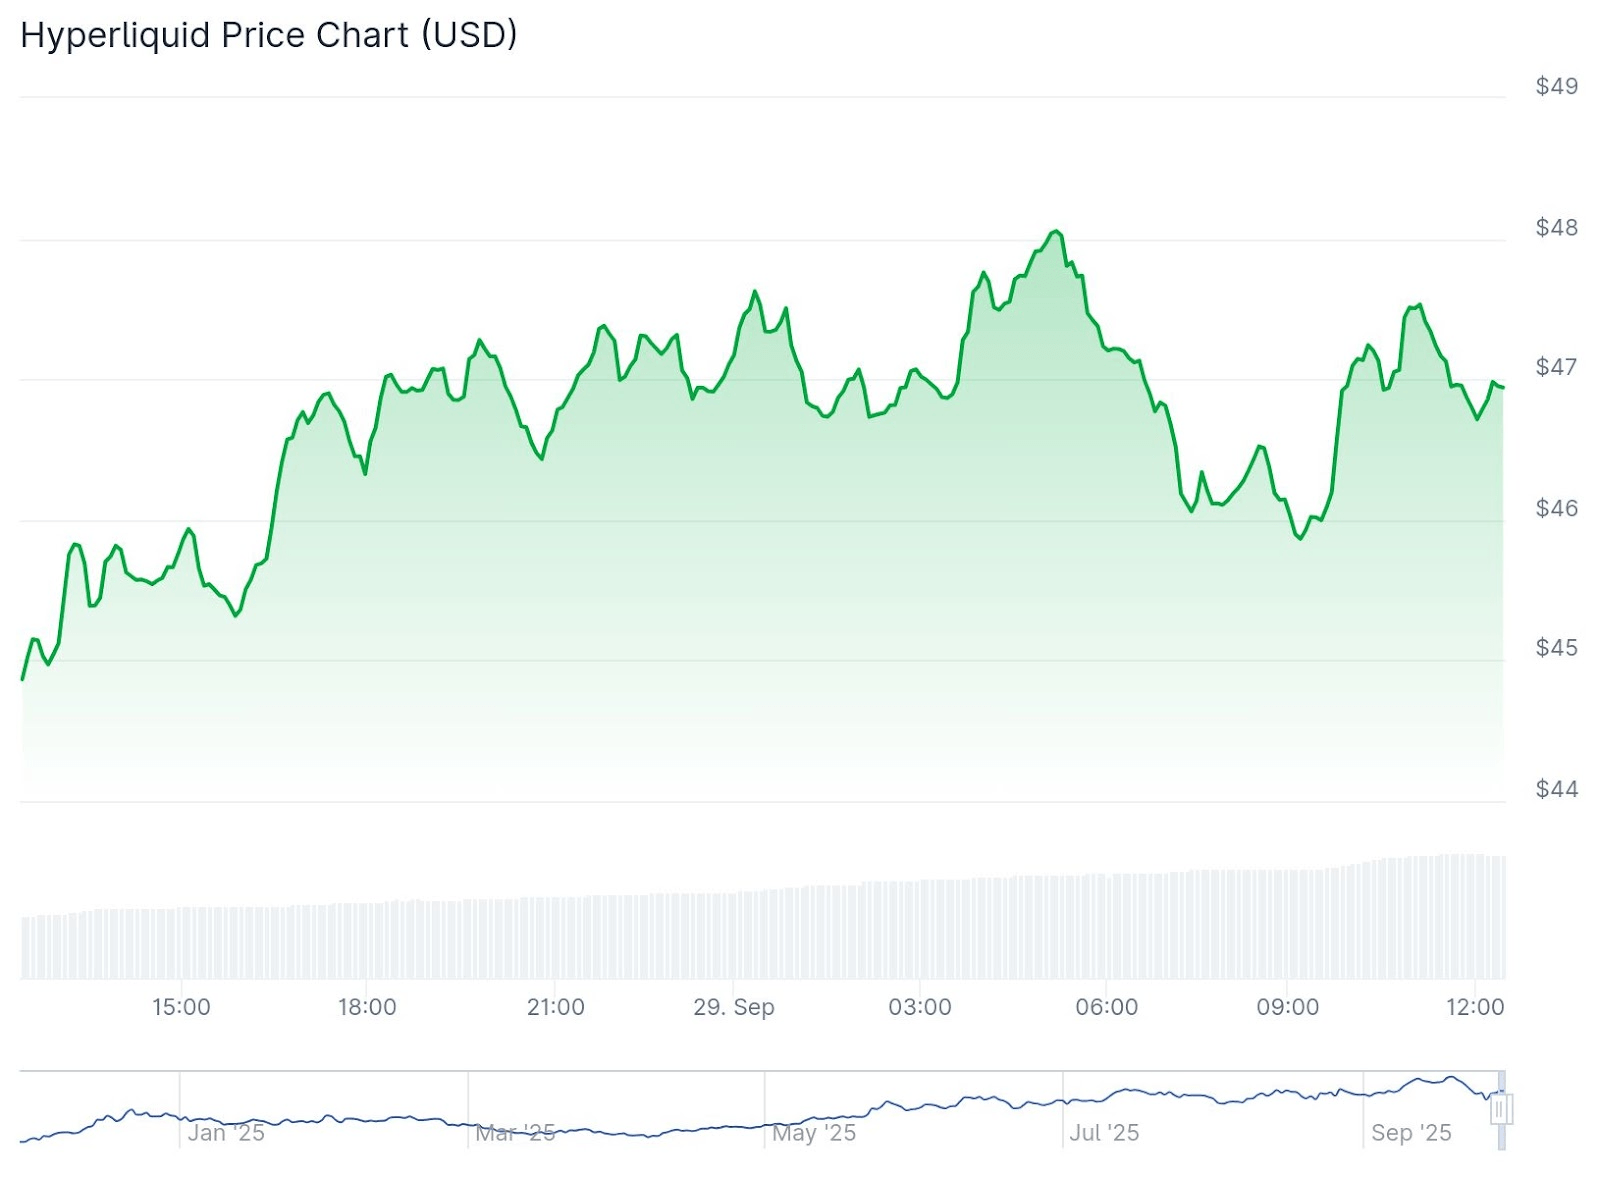Click the $44 price axis label

point(1556,789)
